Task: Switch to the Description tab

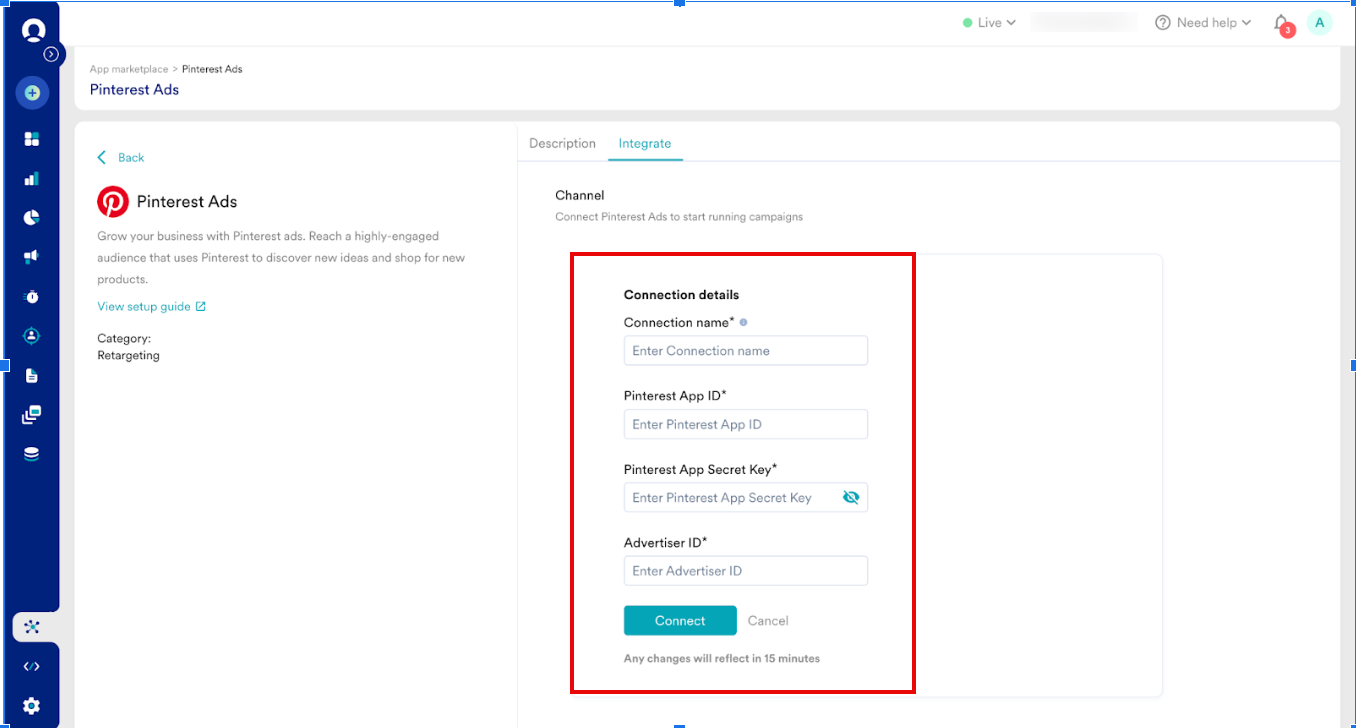Action: [x=562, y=144]
